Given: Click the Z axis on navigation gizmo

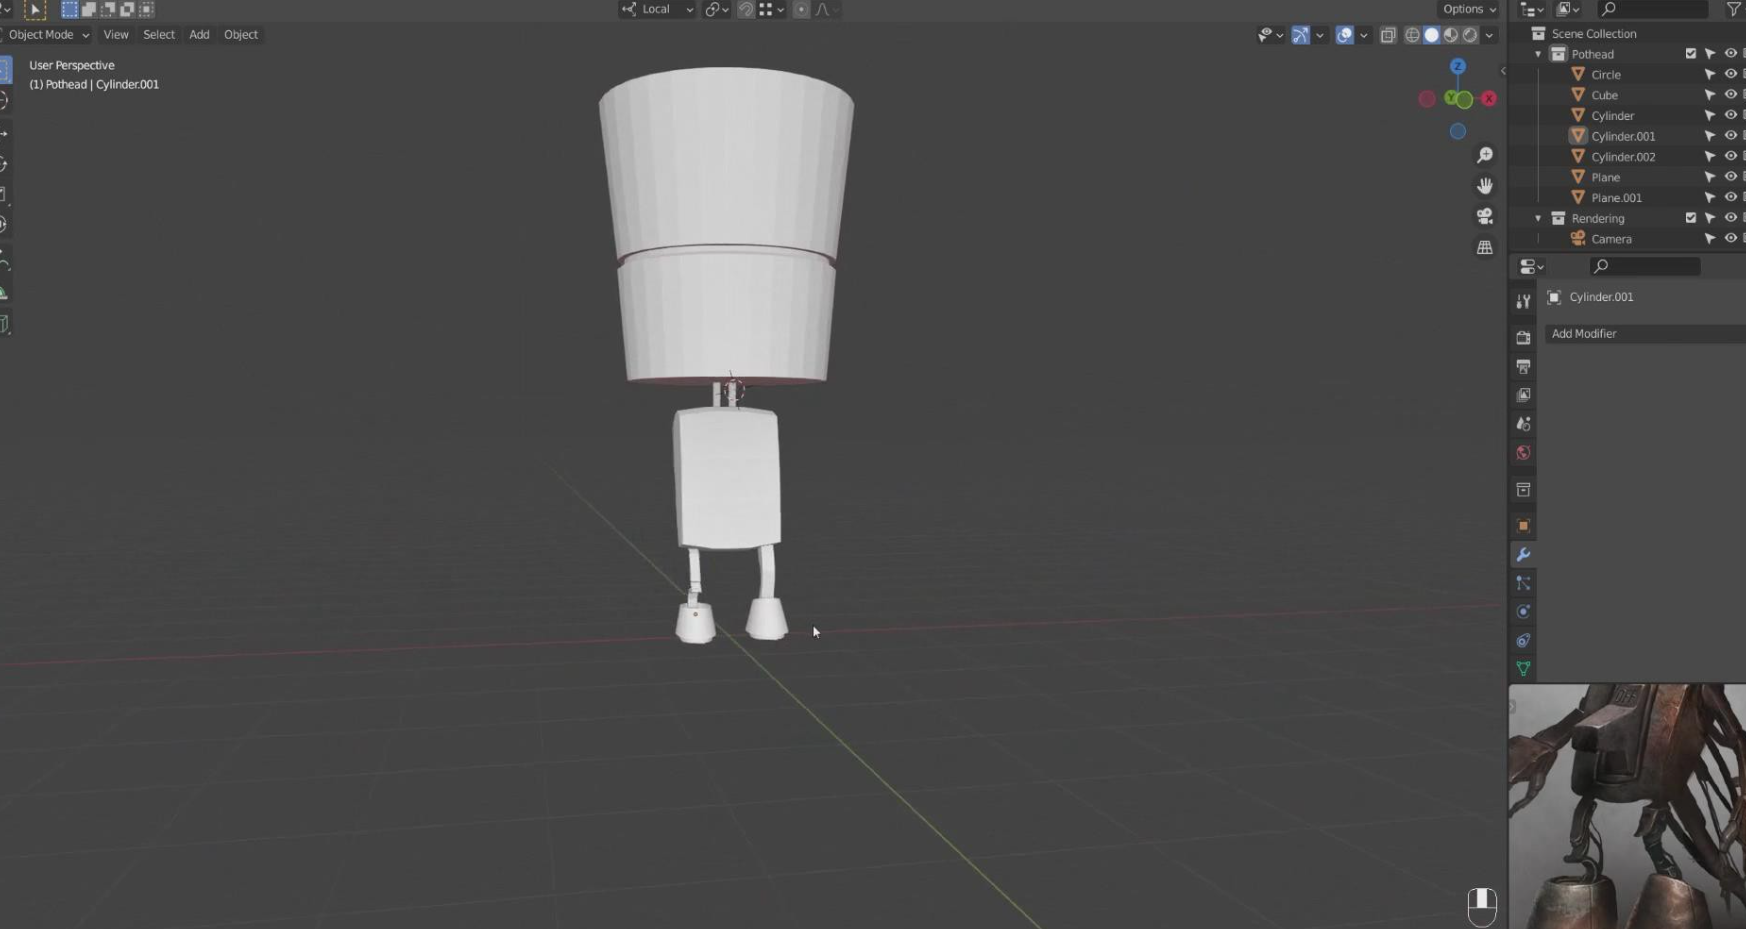Looking at the screenshot, I should click(x=1458, y=67).
